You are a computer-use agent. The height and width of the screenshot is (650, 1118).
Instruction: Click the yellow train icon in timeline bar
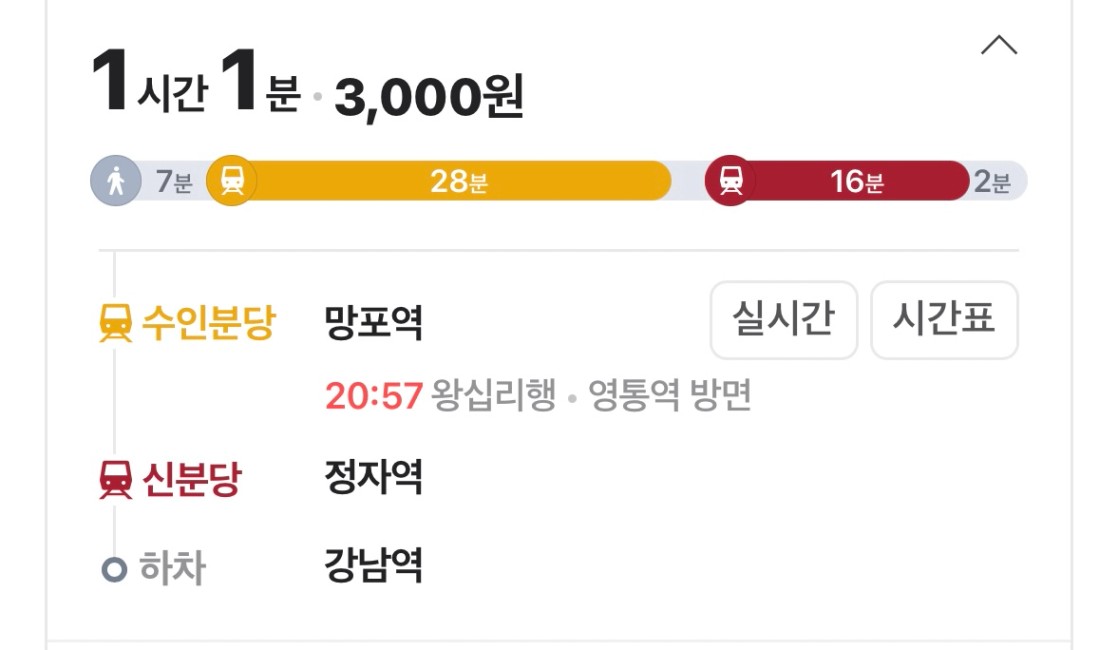point(232,180)
